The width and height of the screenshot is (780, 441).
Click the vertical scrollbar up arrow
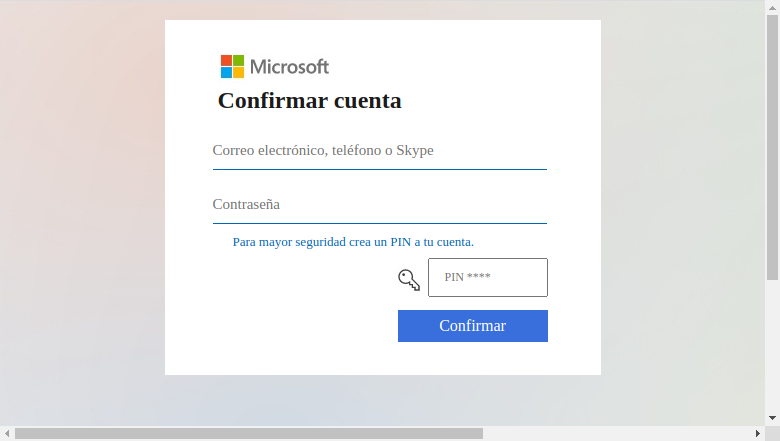(772, 7)
